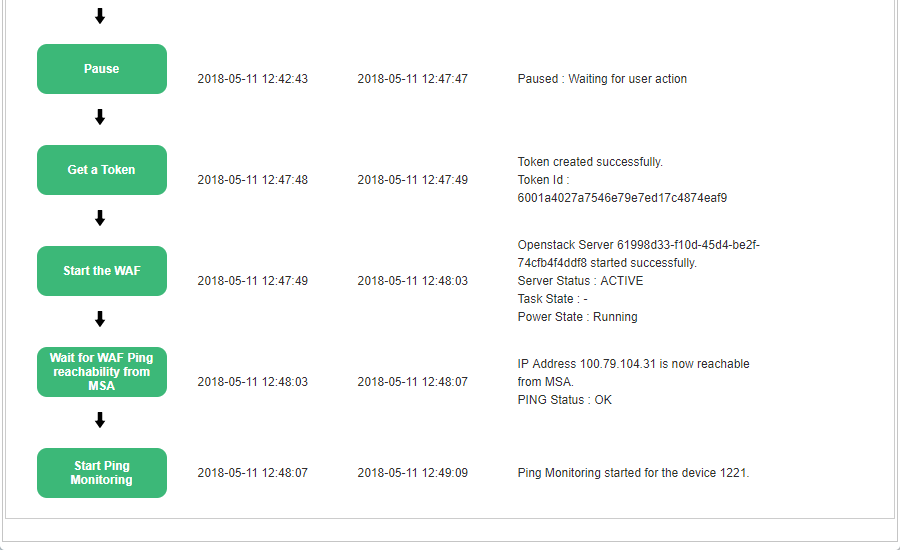
Task: Open the Start the WAF step
Action: pos(102,271)
